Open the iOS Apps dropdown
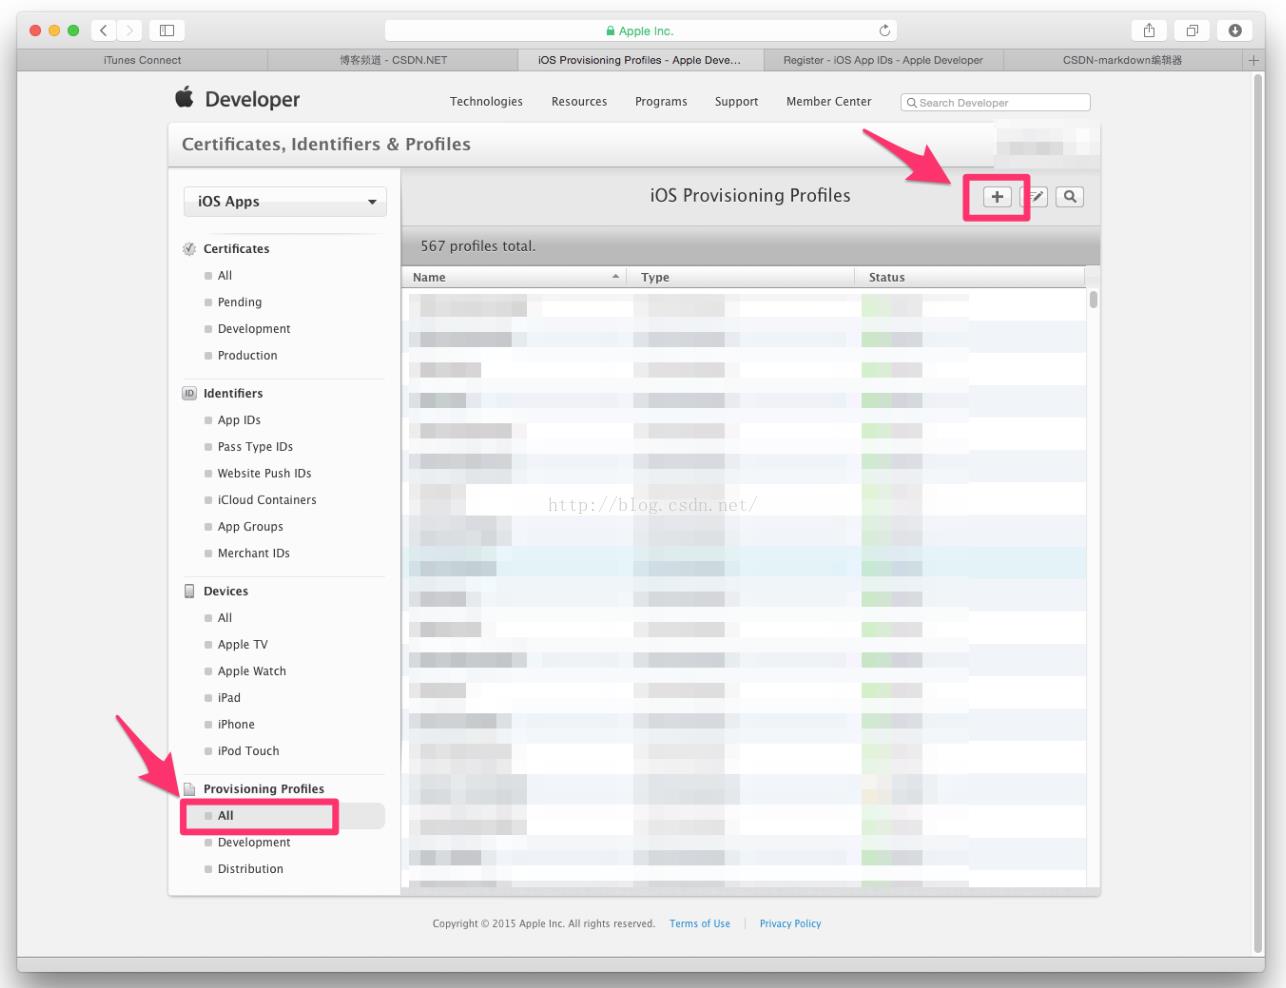This screenshot has width=1286, height=988. coord(285,201)
